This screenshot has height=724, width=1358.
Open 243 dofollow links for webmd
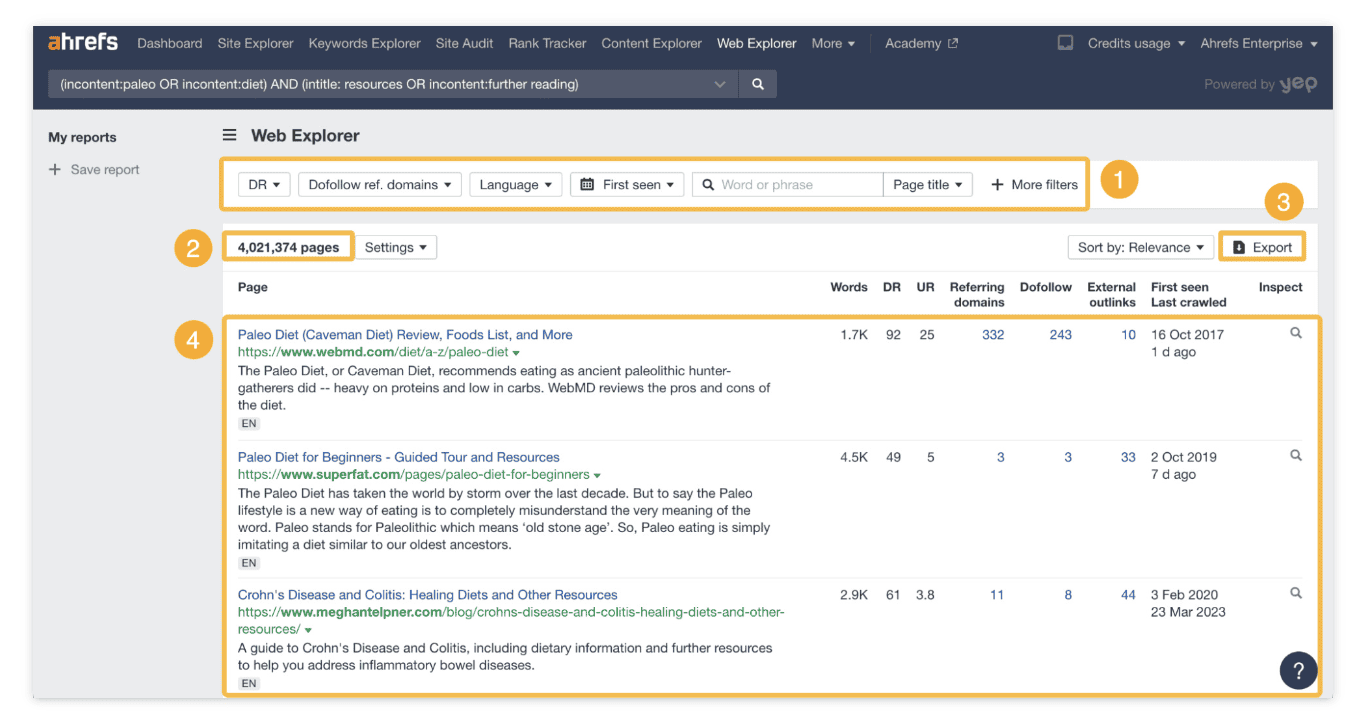1061,334
